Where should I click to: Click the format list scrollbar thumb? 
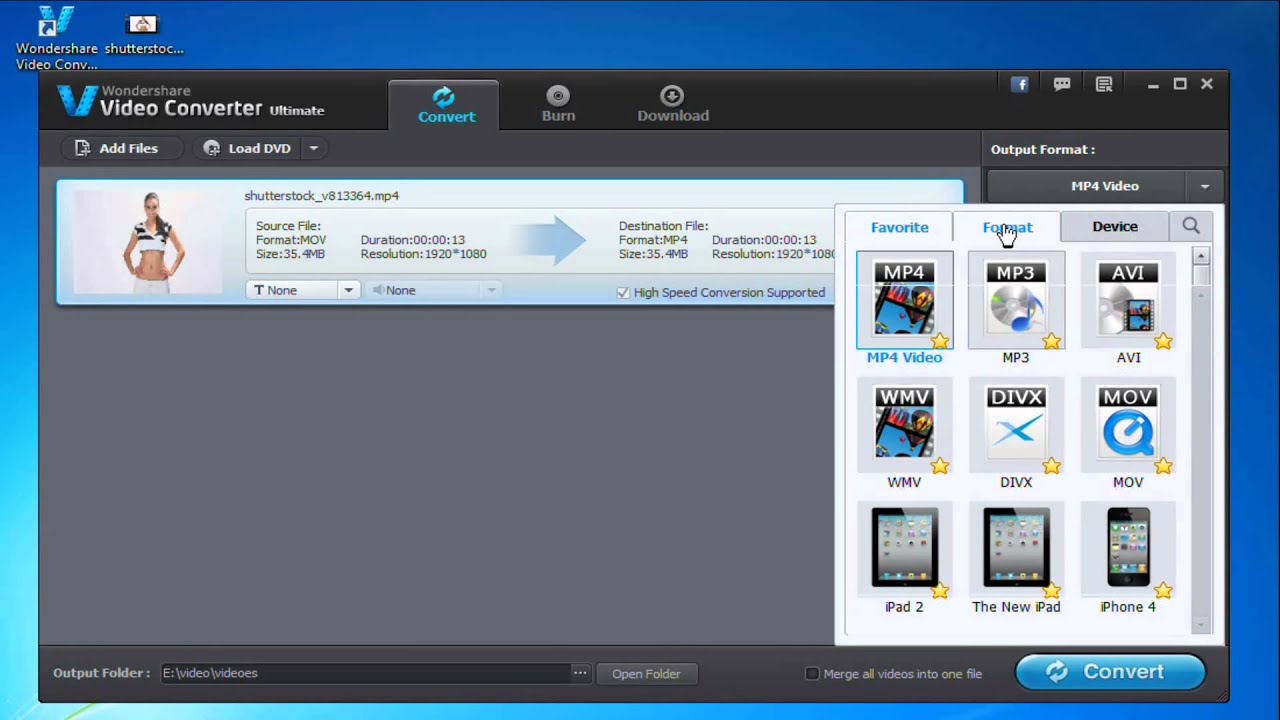pyautogui.click(x=1201, y=275)
